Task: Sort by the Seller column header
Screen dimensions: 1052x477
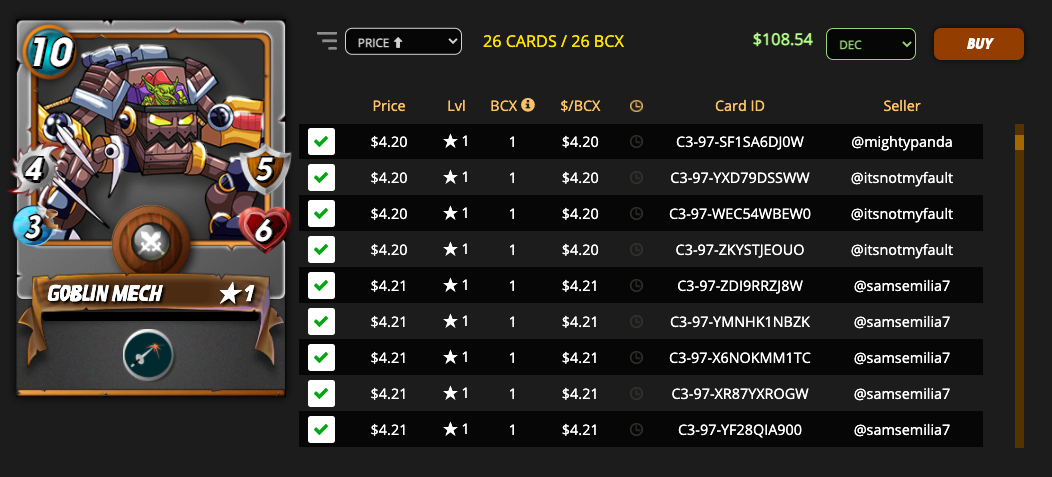Action: 902,105
